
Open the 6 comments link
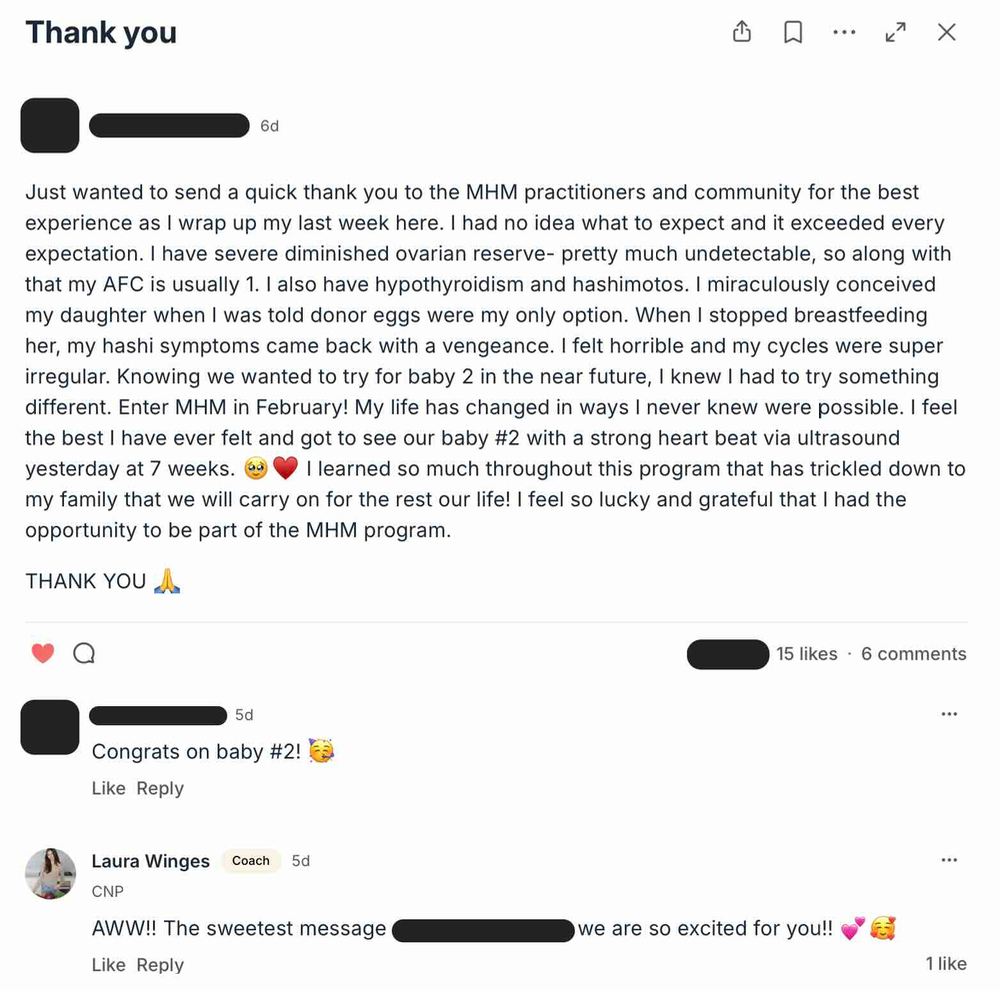913,654
